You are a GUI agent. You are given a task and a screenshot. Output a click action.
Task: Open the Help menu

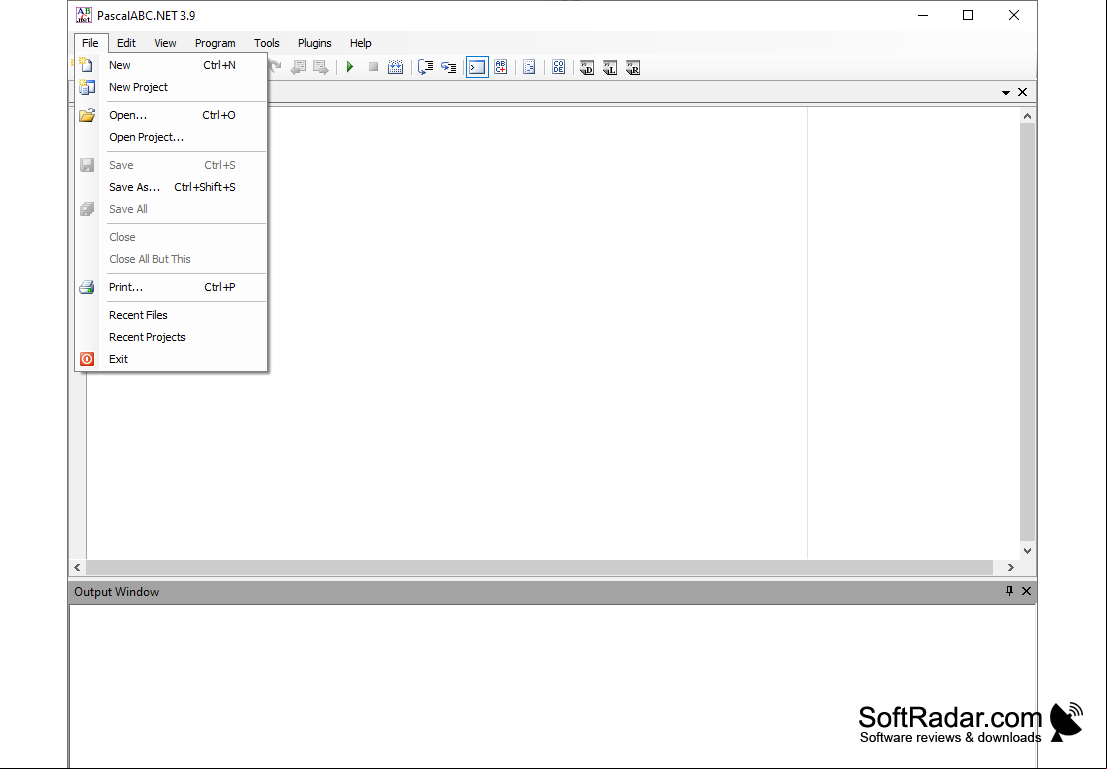[361, 43]
